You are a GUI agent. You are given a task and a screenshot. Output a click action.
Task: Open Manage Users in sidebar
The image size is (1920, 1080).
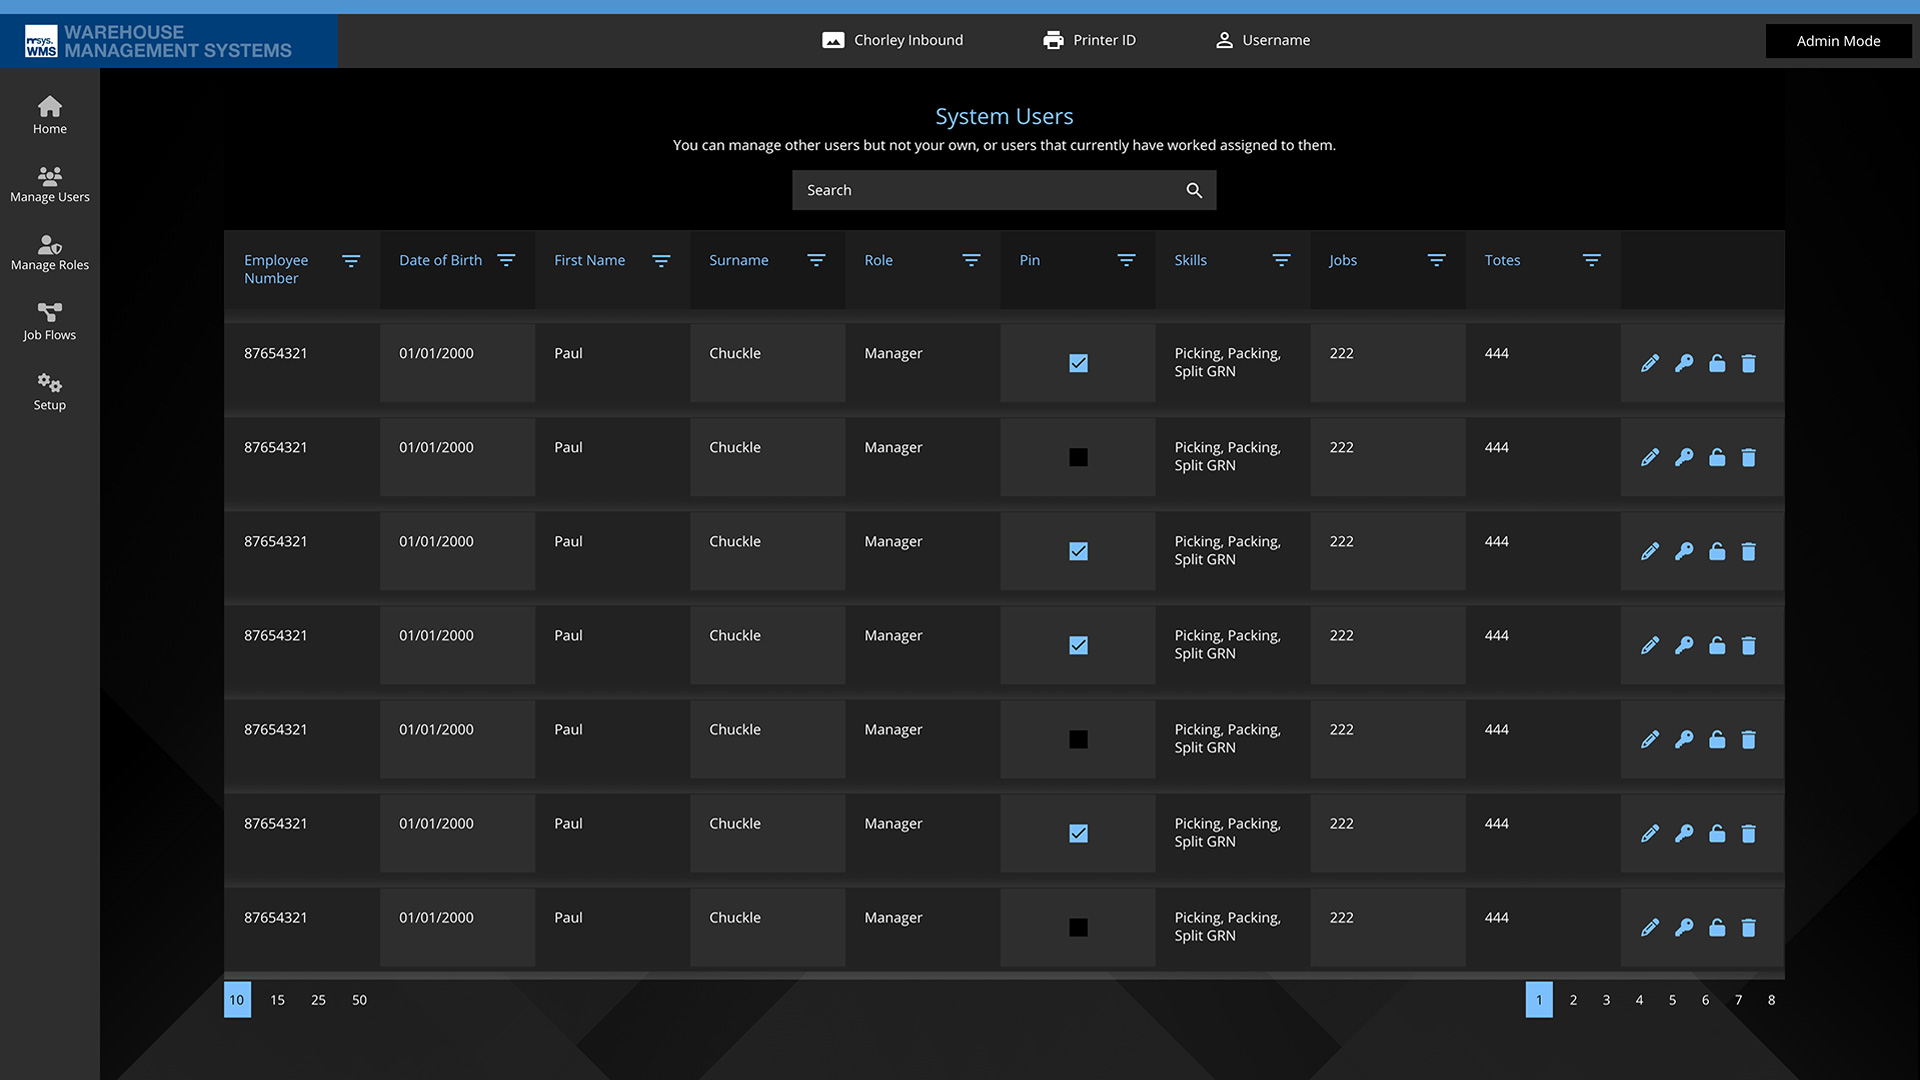coord(49,184)
